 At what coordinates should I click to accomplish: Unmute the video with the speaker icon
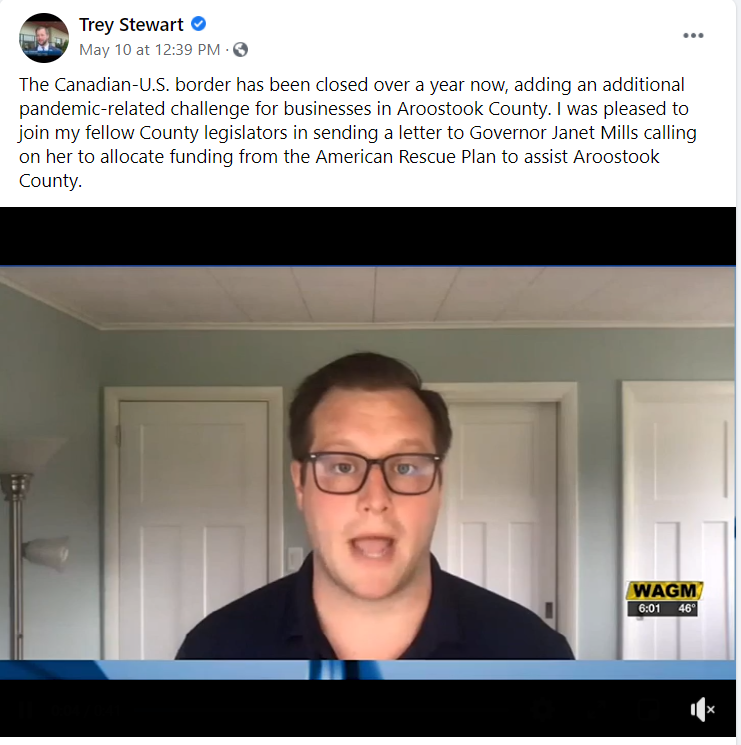702,709
